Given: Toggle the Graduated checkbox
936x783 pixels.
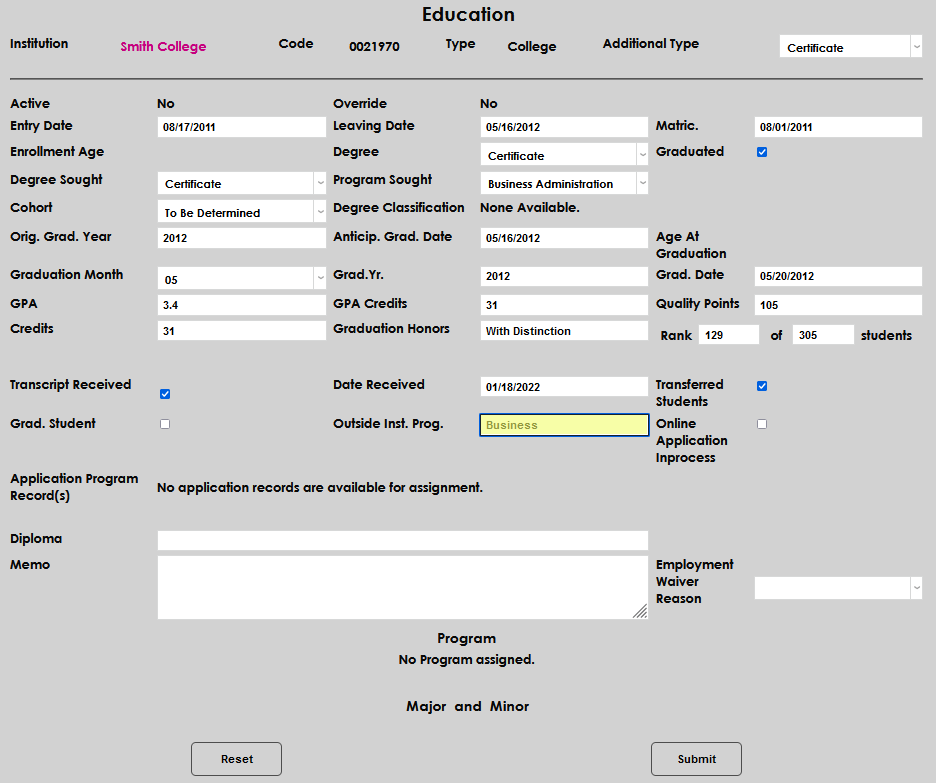Looking at the screenshot, I should click(762, 152).
